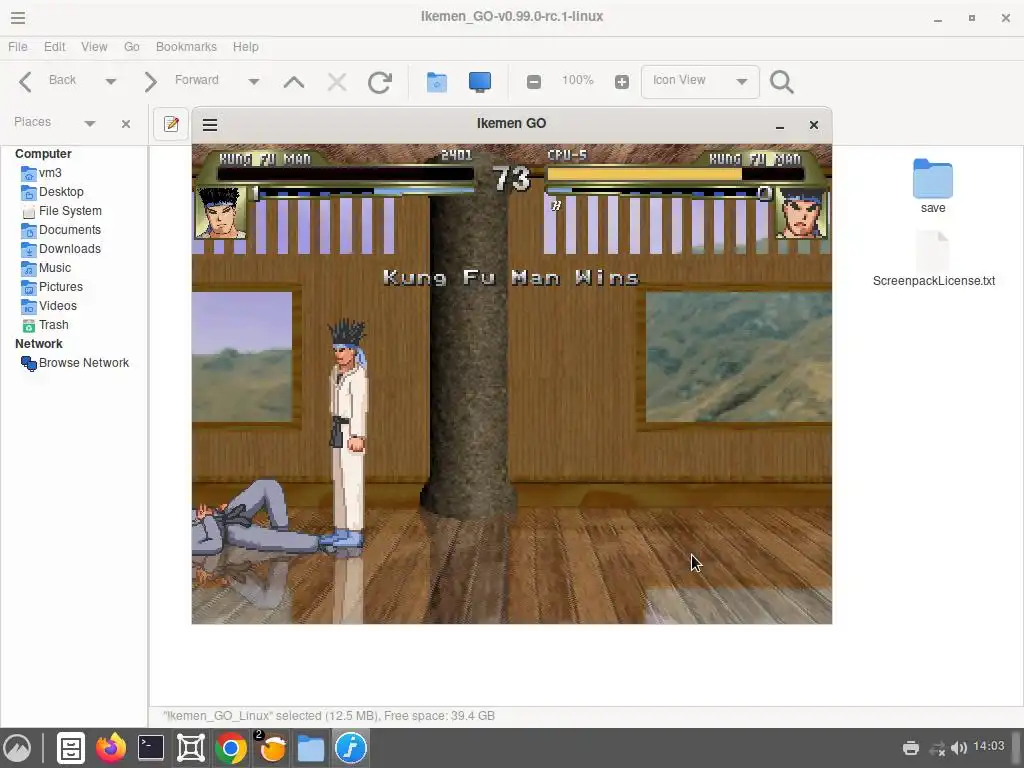
Task: Click the CPU Kung Fu Man portrait
Action: [803, 213]
